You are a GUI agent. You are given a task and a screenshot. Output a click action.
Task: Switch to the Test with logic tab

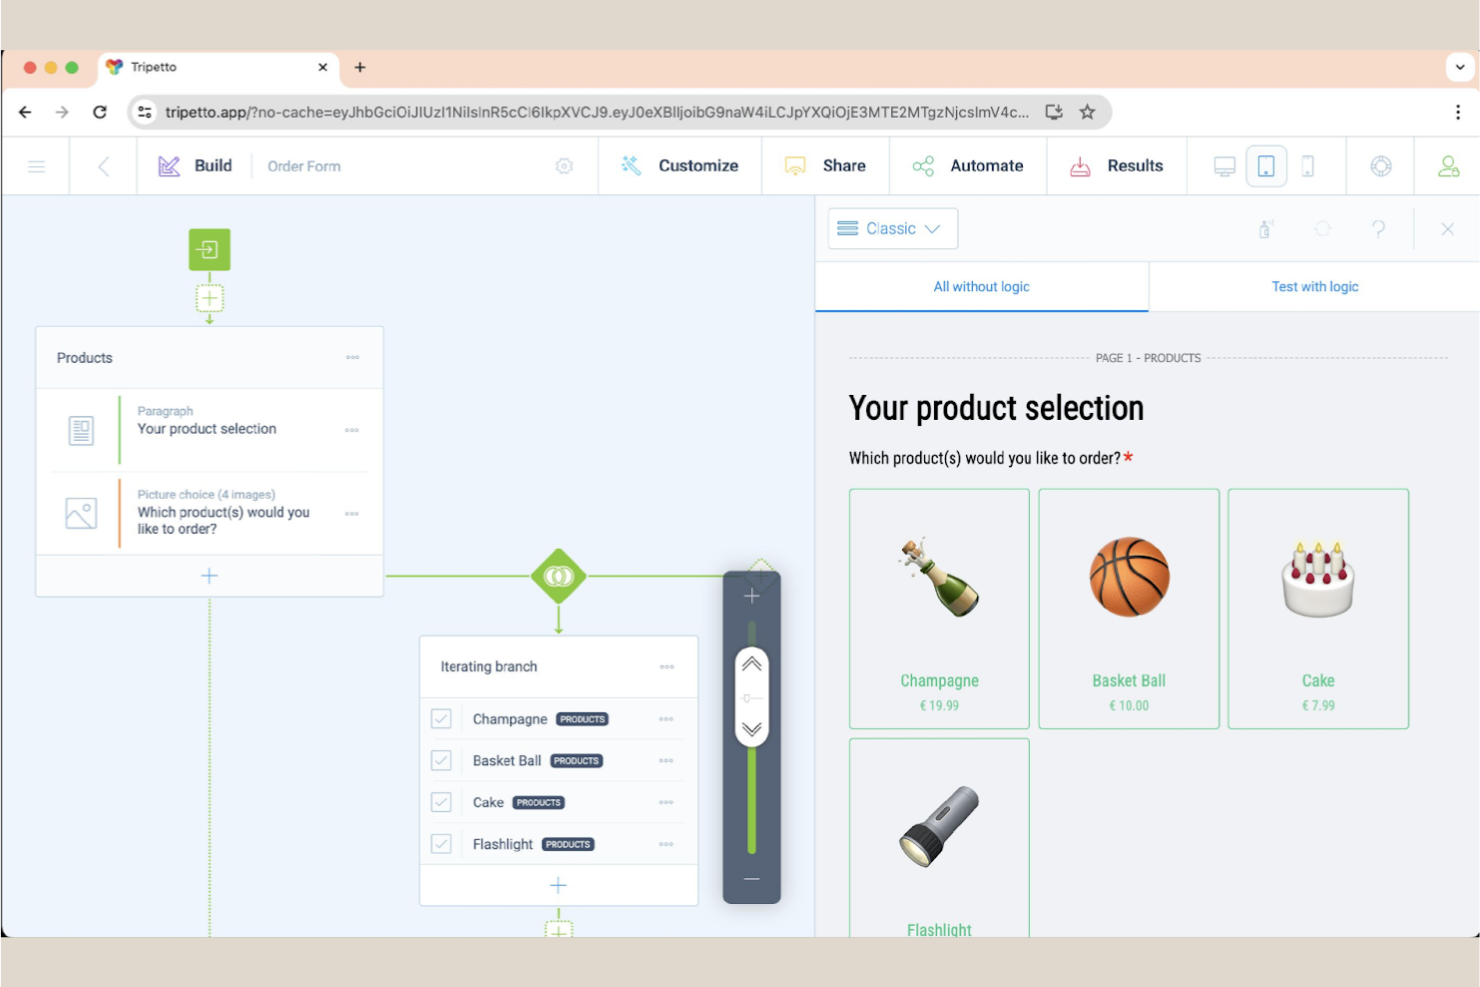pos(1314,286)
